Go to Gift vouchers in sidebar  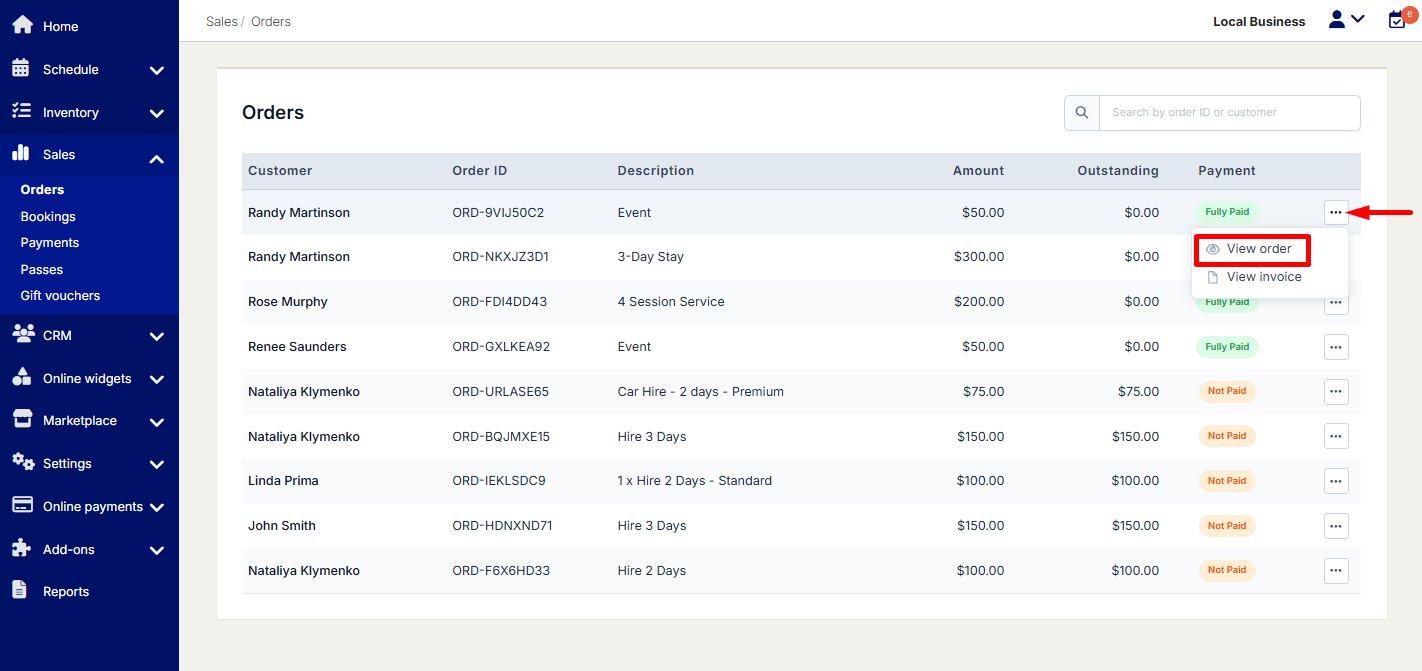tap(60, 296)
